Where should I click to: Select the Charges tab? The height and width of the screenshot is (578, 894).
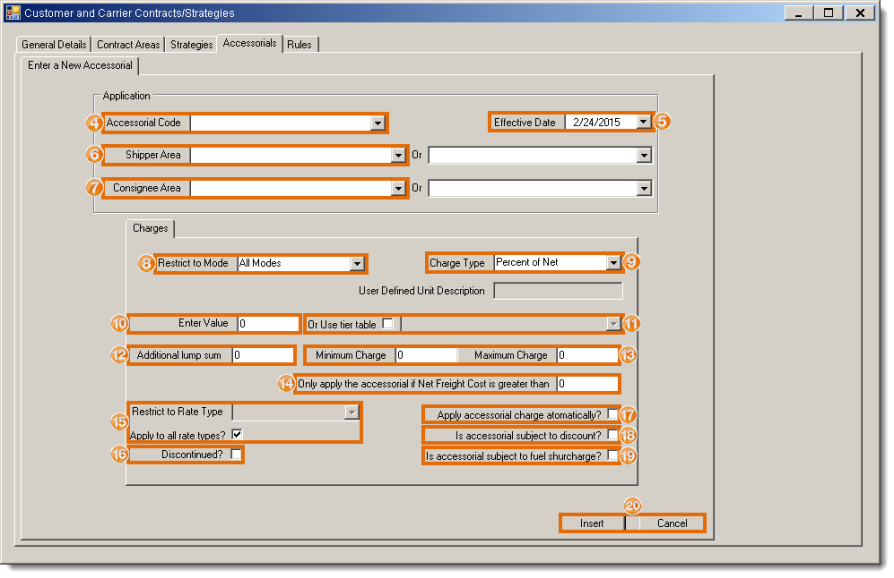coord(151,229)
